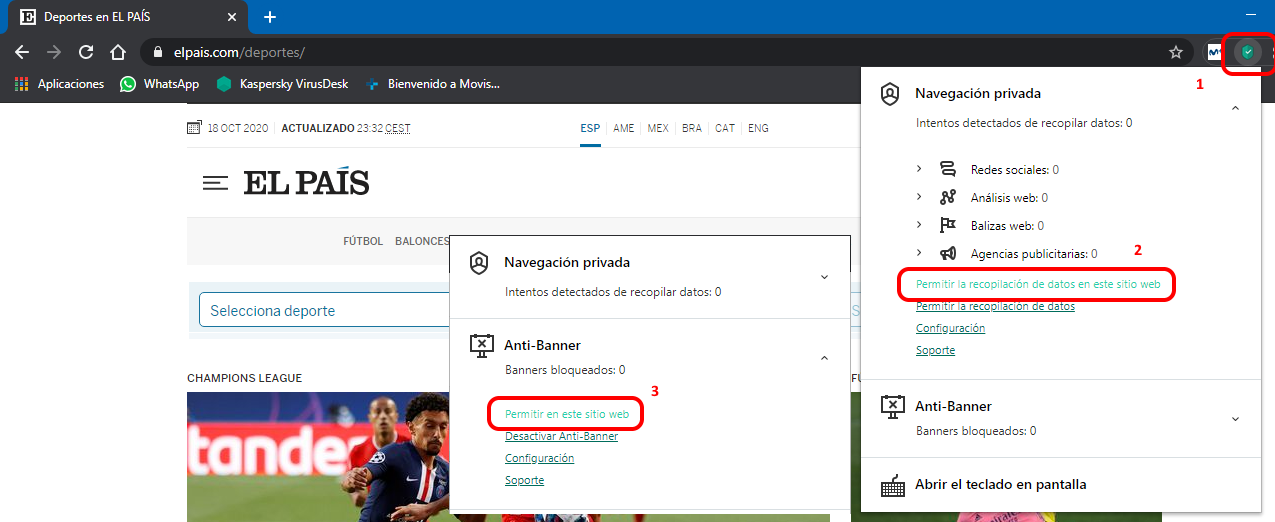Select the ENG edition tab

point(758,128)
